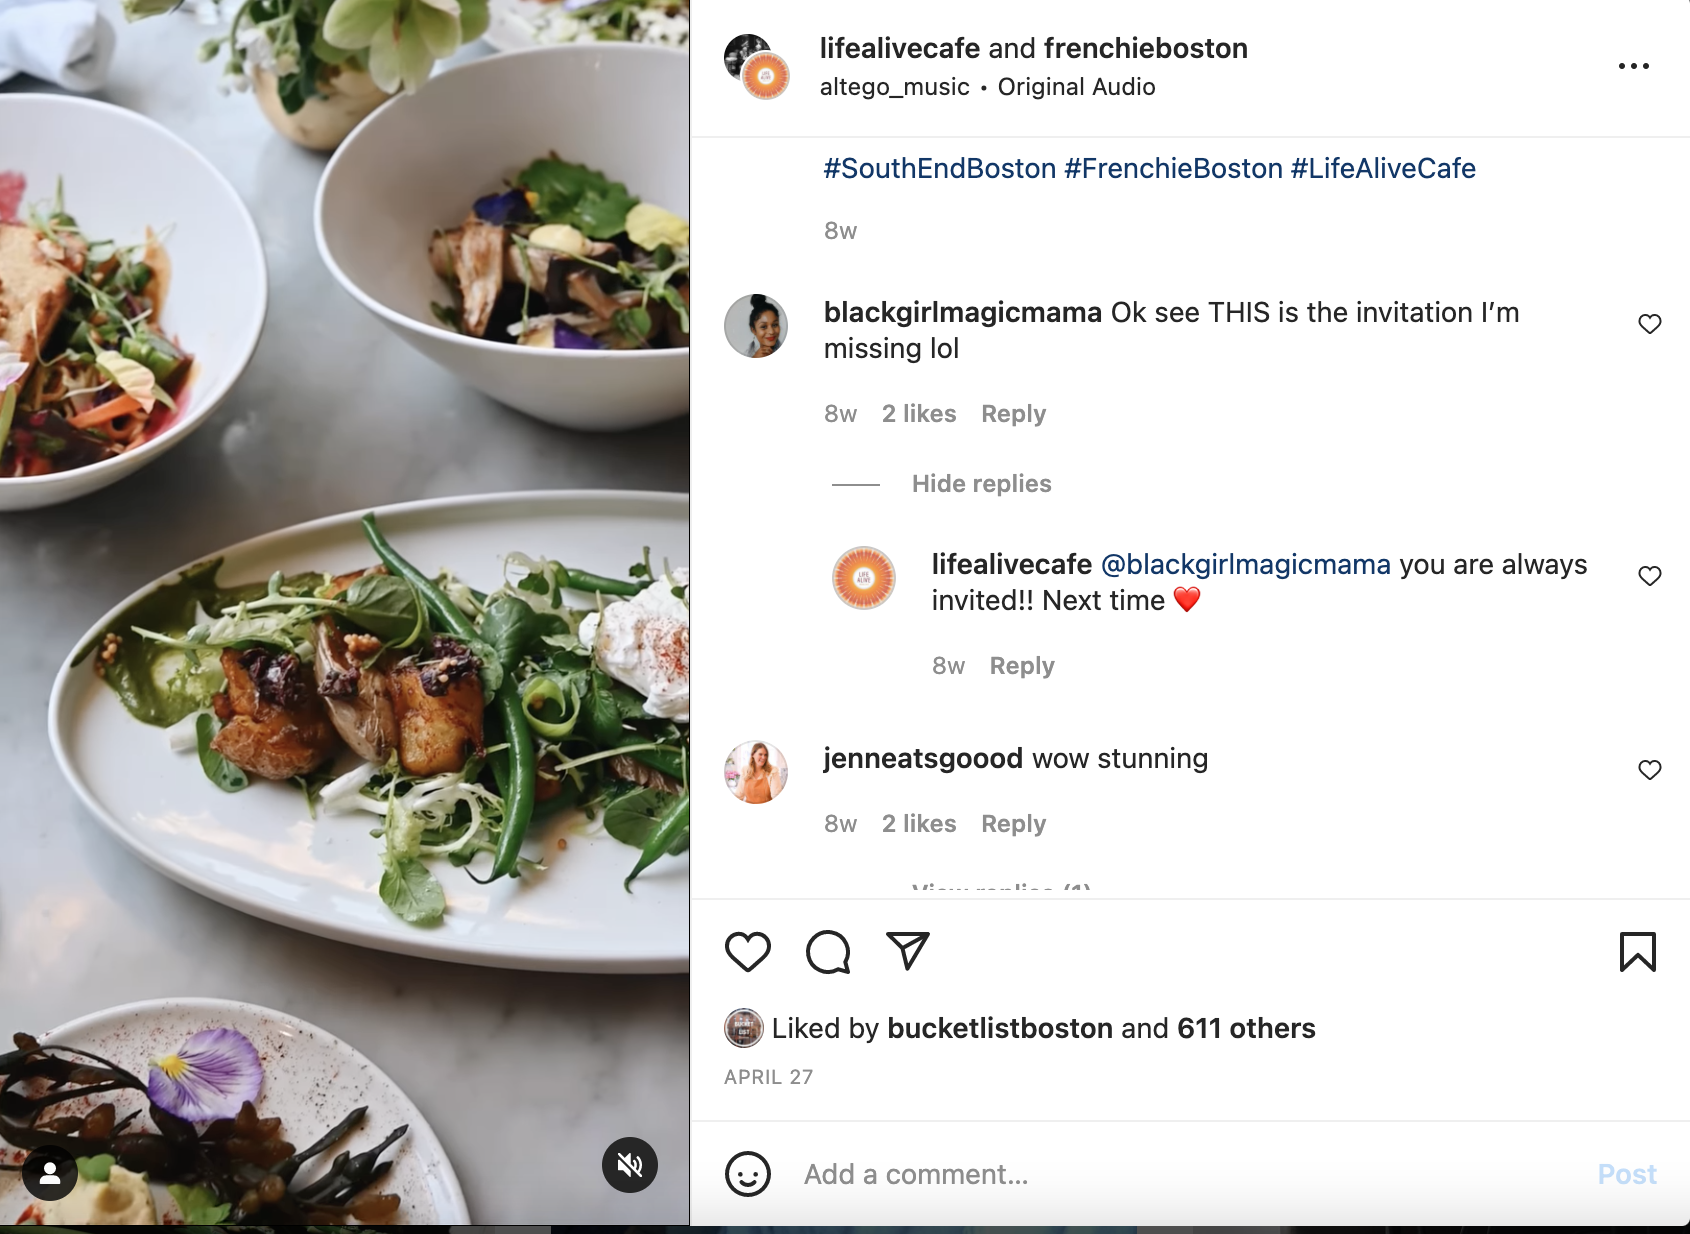Reply to blackgirlmagicmama's comment
The width and height of the screenshot is (1690, 1234).
1013,414
